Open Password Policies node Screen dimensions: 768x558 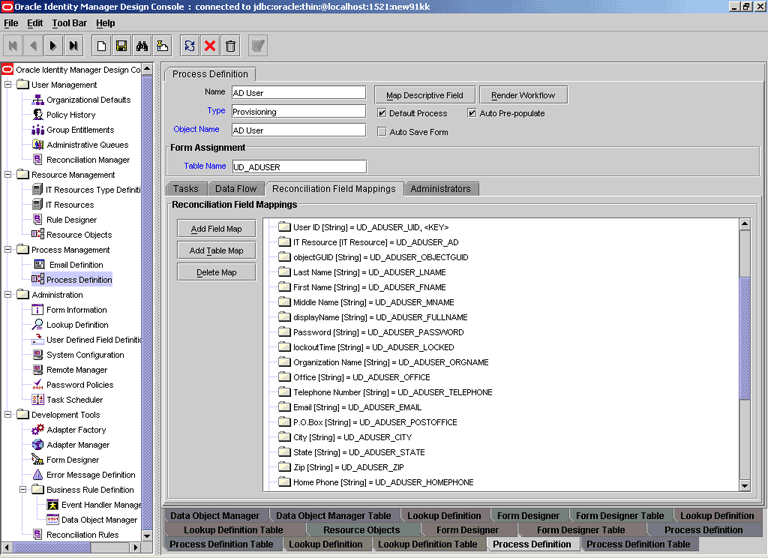[x=79, y=385]
